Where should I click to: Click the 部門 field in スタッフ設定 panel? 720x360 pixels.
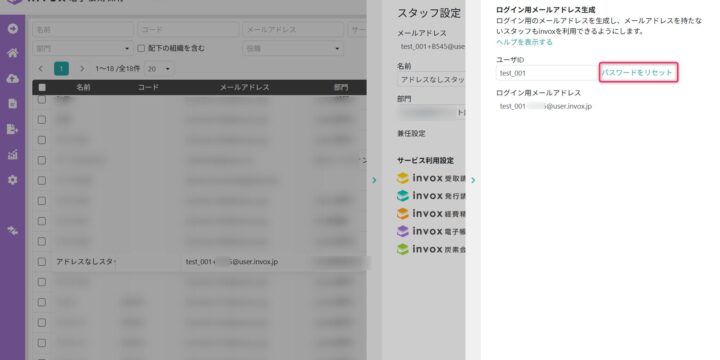[431, 113]
